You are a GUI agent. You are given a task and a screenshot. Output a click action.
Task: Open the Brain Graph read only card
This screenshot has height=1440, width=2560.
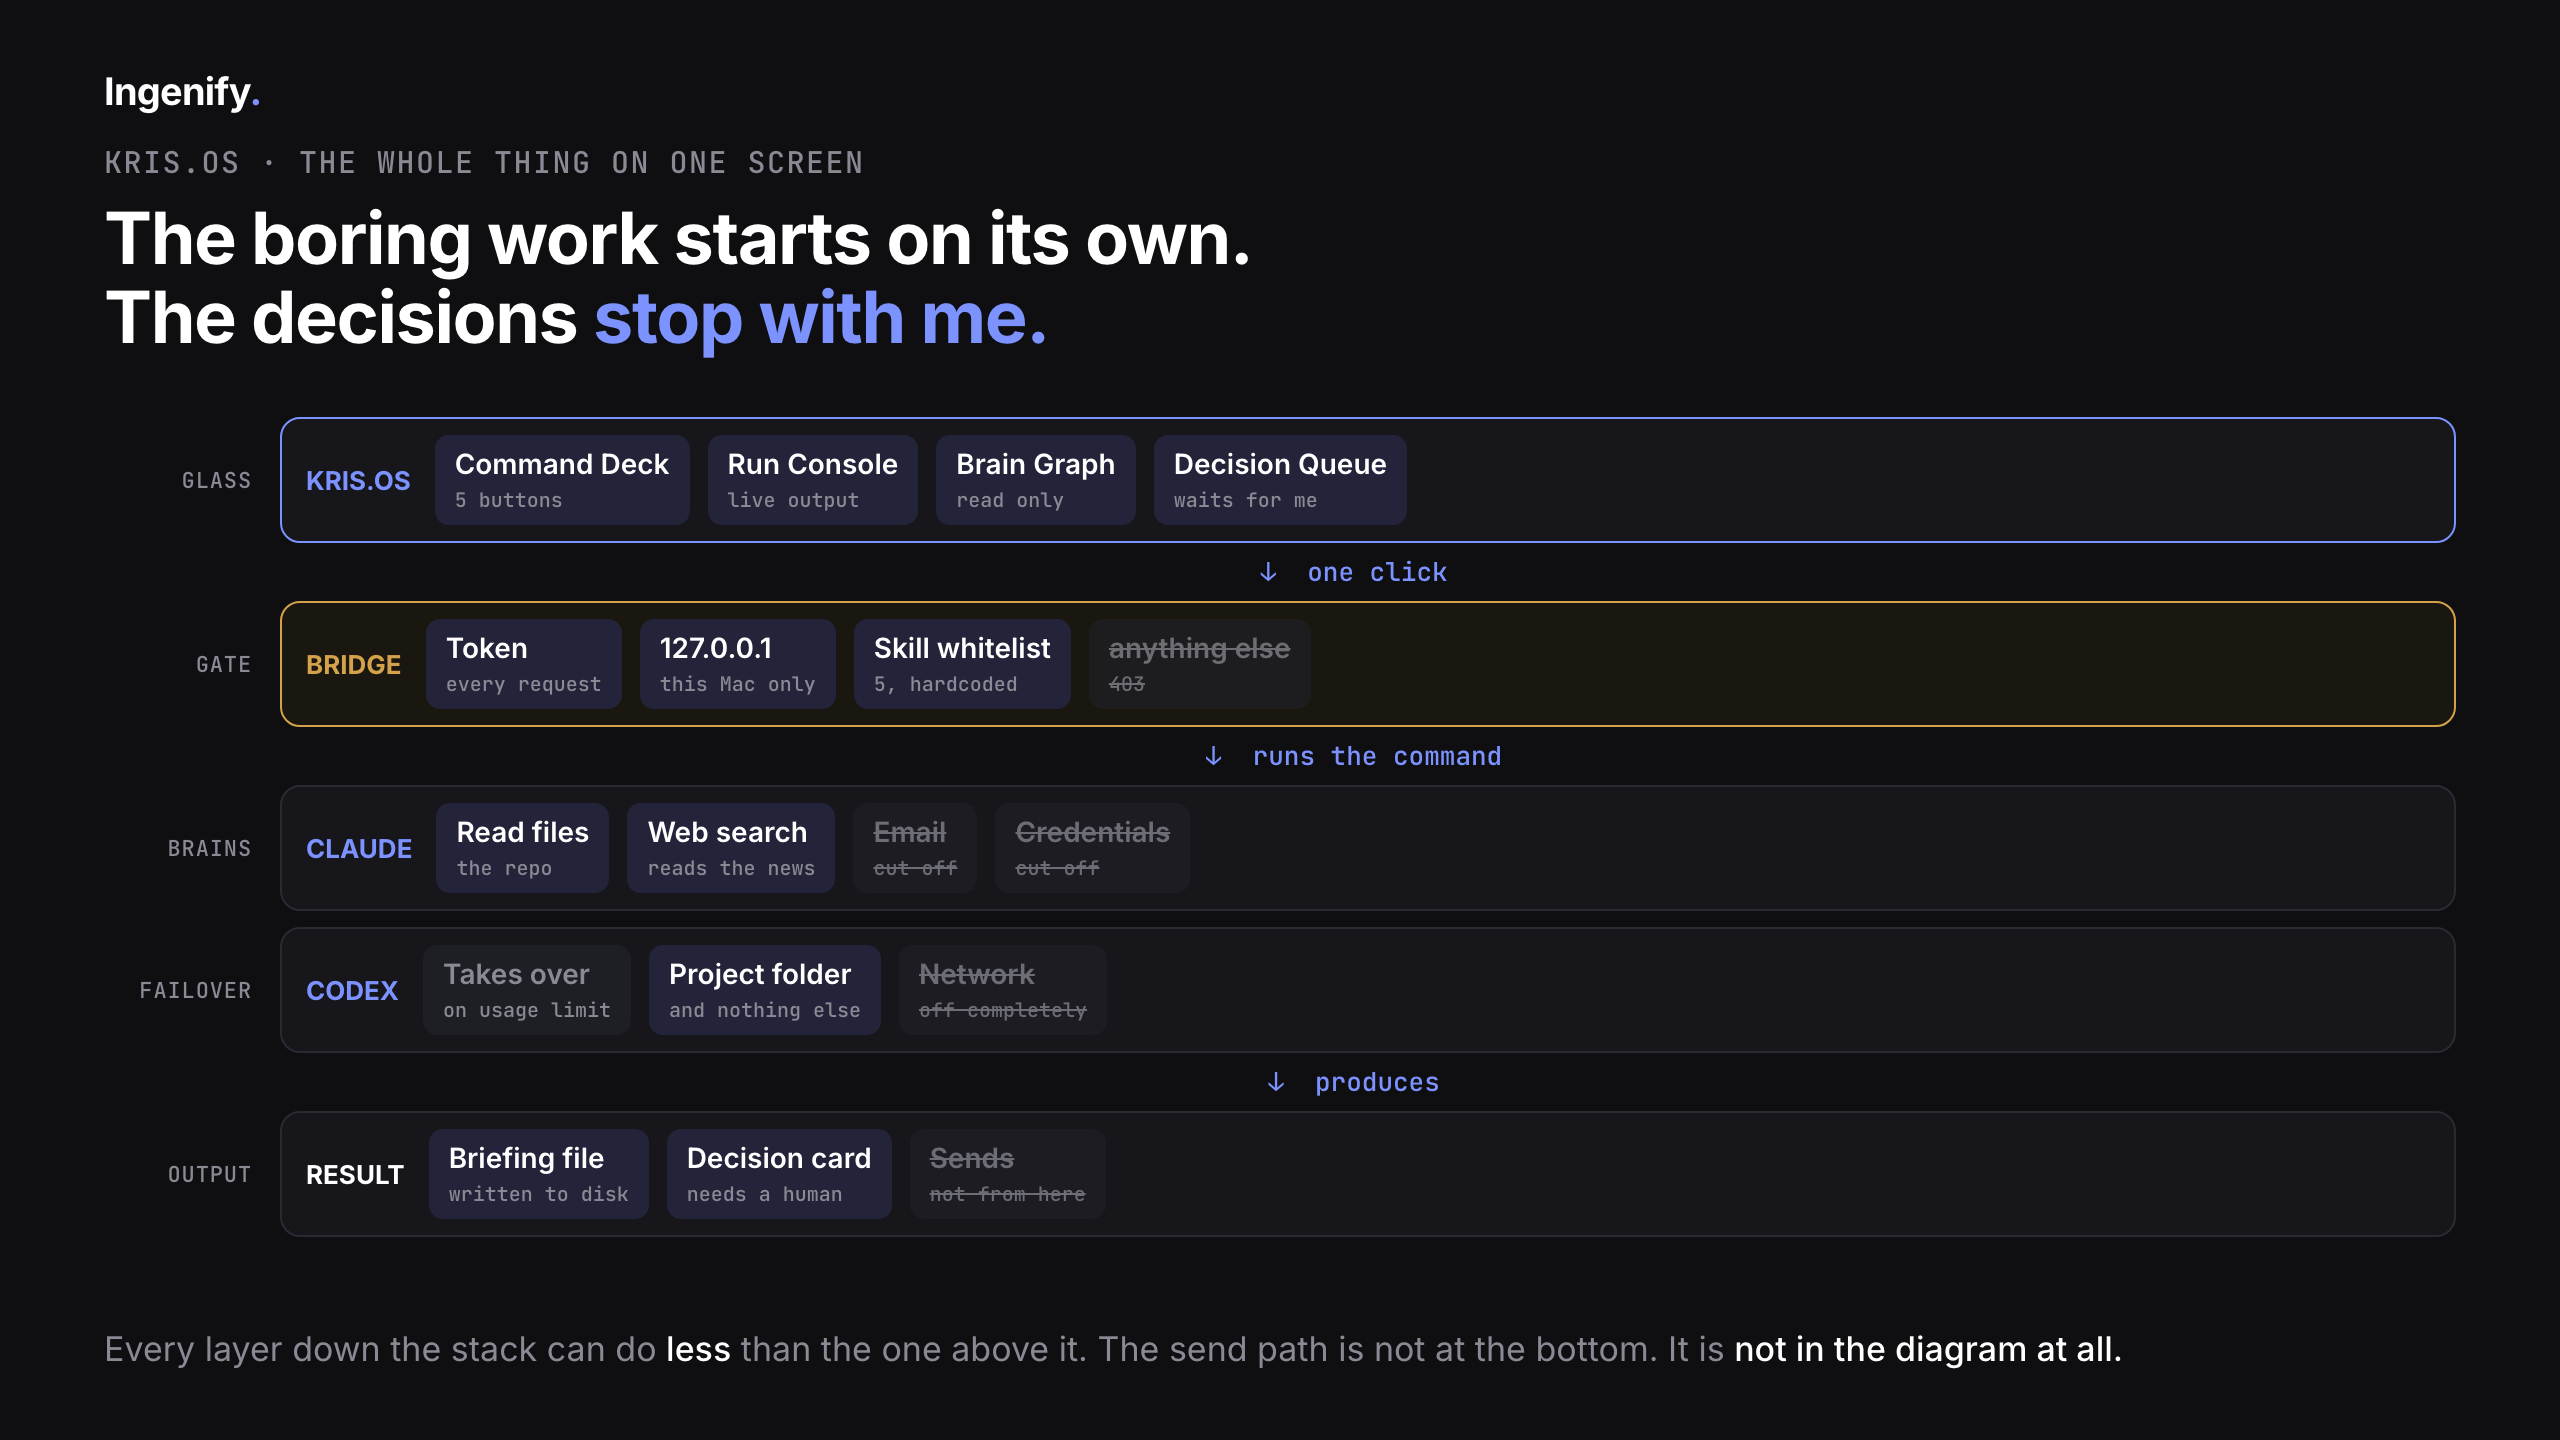pos(1035,480)
